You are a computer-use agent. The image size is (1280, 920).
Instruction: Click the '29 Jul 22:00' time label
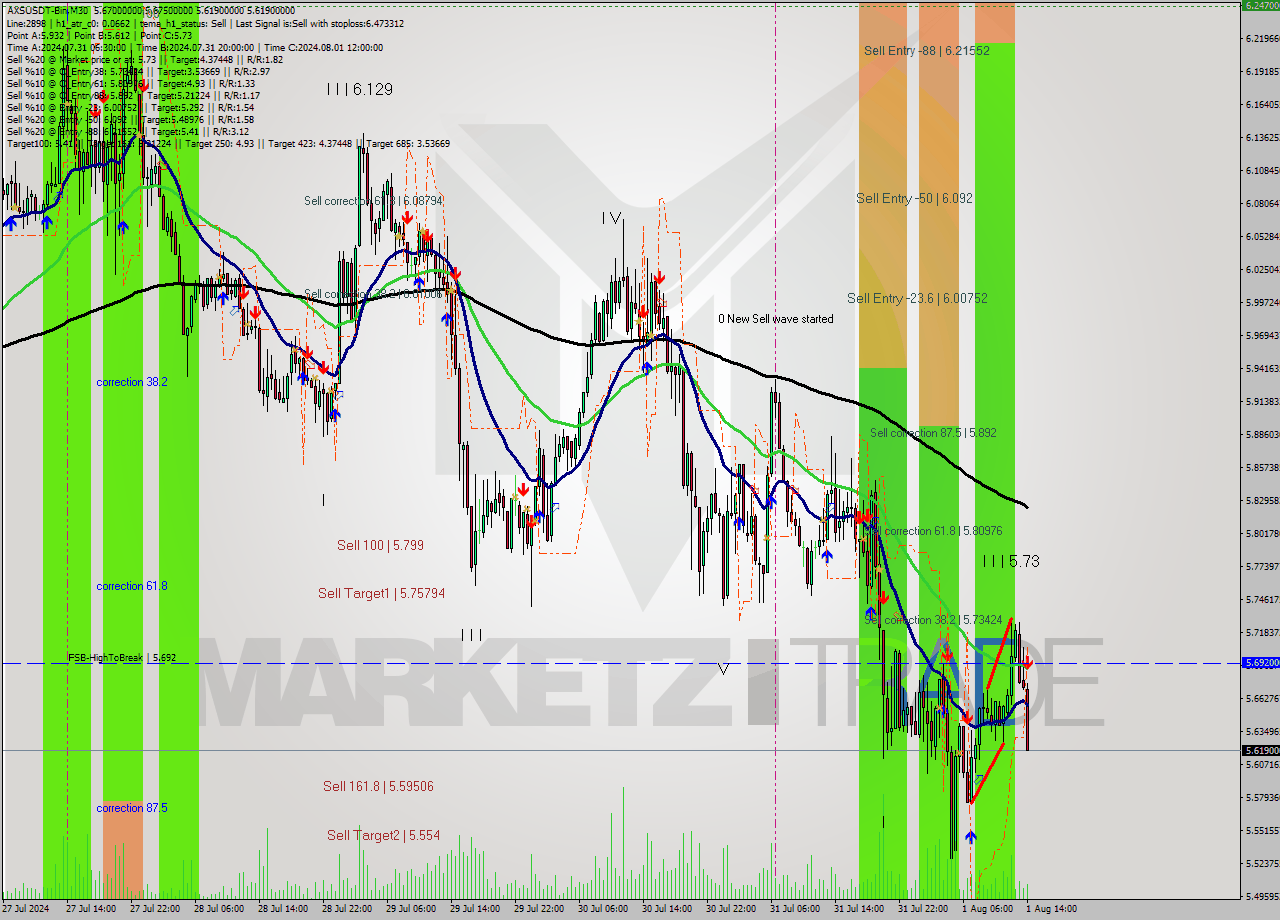[x=538, y=909]
